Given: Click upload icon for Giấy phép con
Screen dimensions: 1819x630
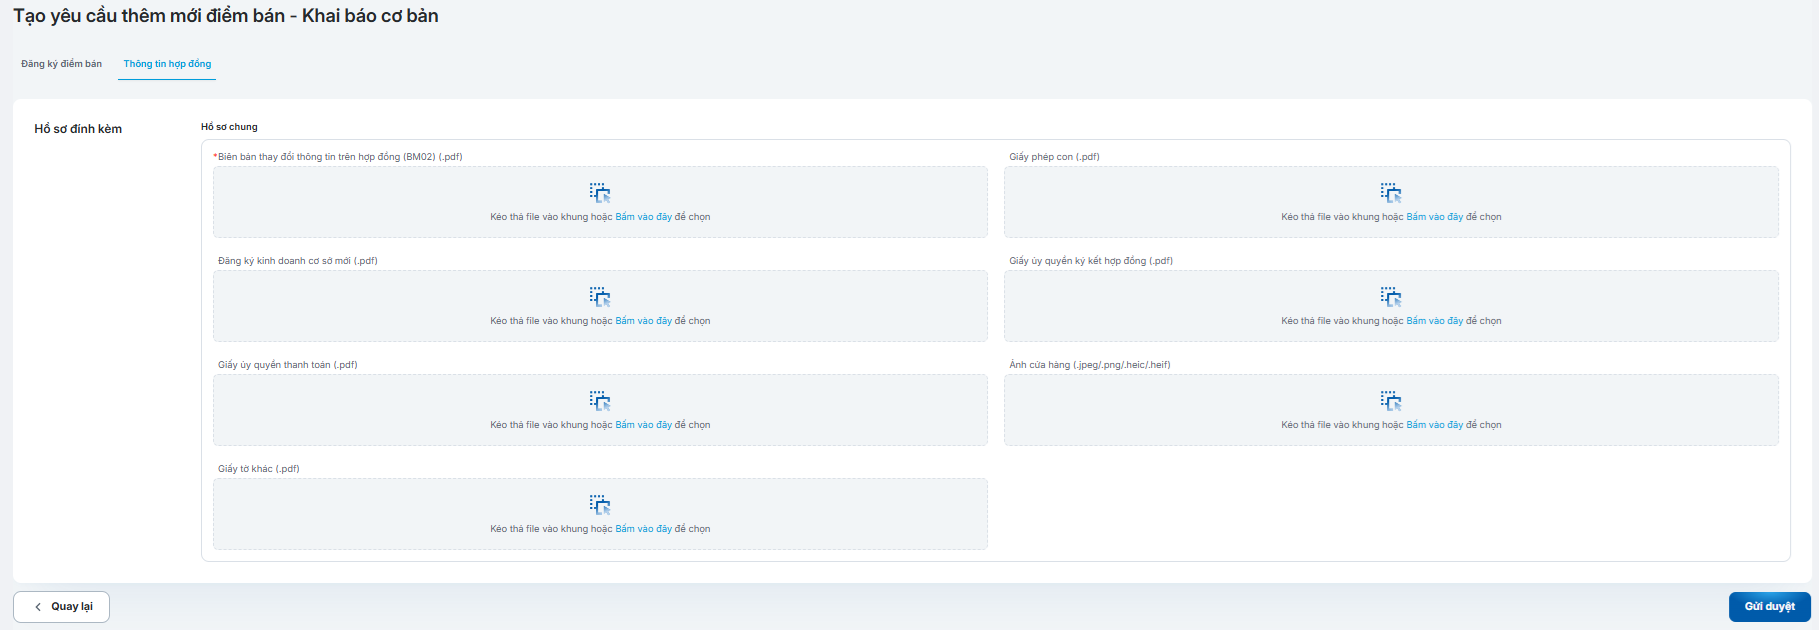Looking at the screenshot, I should (x=1391, y=193).
